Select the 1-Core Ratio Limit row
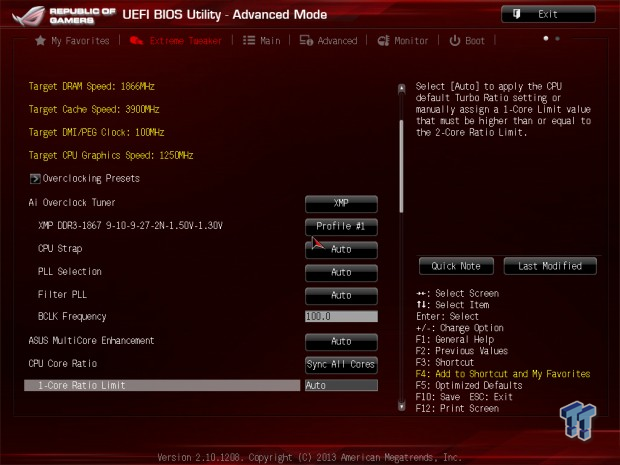620x465 pixels. click(162, 385)
